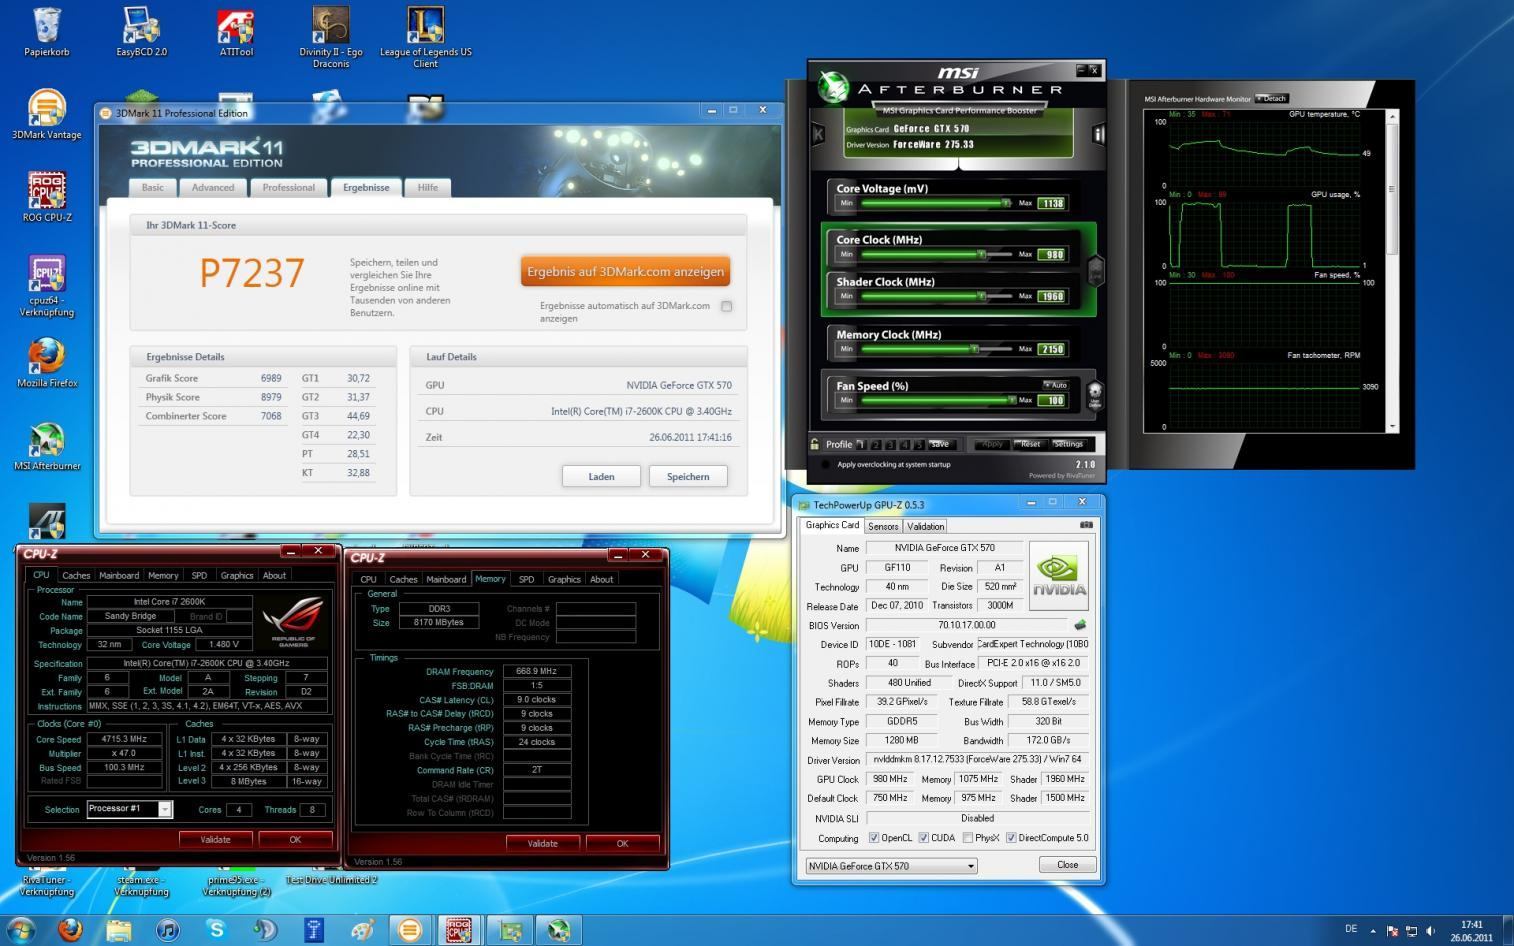Click Core Voltage slider in Afterburner
Image resolution: width=1514 pixels, height=946 pixels.
point(937,203)
